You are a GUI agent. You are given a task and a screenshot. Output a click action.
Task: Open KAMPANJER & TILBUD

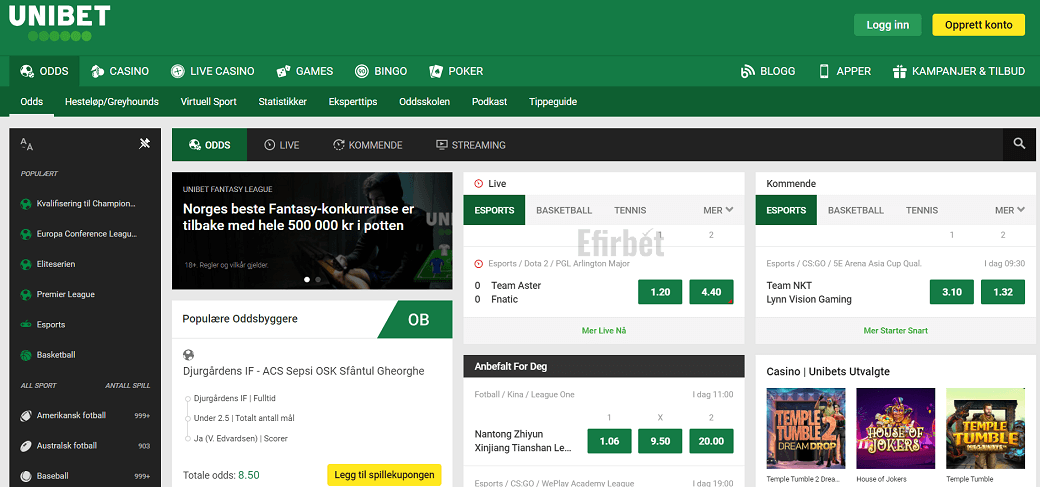(x=959, y=71)
